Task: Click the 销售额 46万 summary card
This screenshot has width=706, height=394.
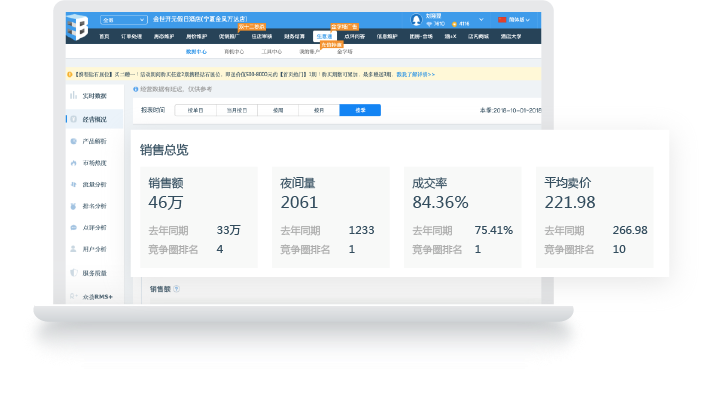Action: [199, 217]
